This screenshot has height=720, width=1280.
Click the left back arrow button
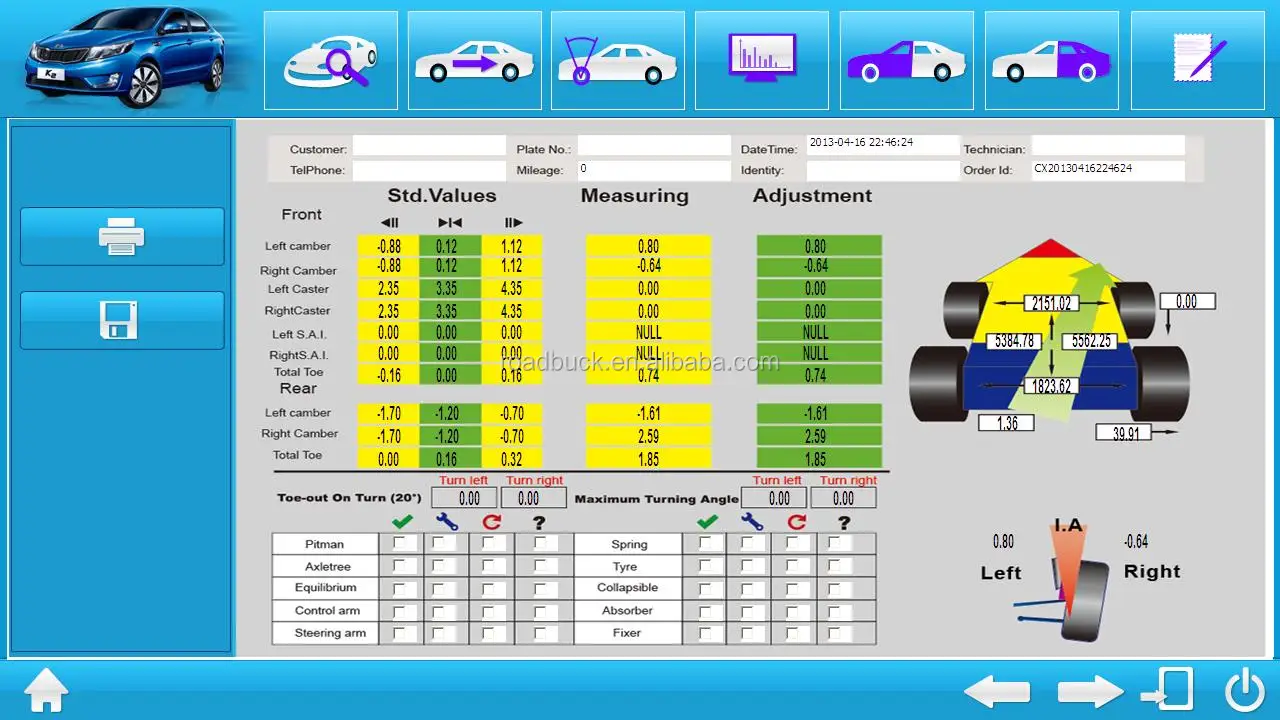pos(997,691)
